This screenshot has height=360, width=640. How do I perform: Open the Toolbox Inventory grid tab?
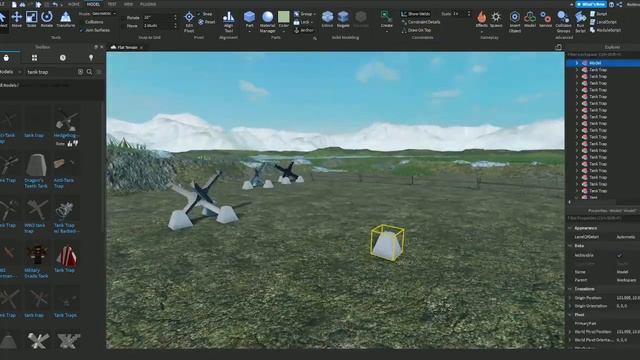click(x=34, y=58)
